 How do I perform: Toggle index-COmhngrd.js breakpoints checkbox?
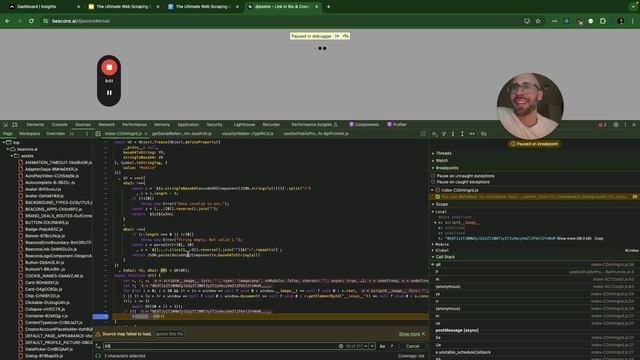(x=438, y=190)
